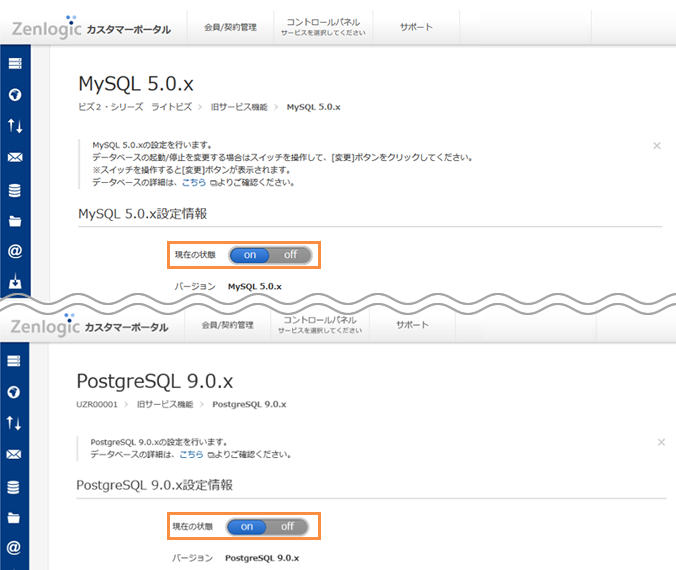Open 会員/契約管理 menu in lower header

(228, 325)
